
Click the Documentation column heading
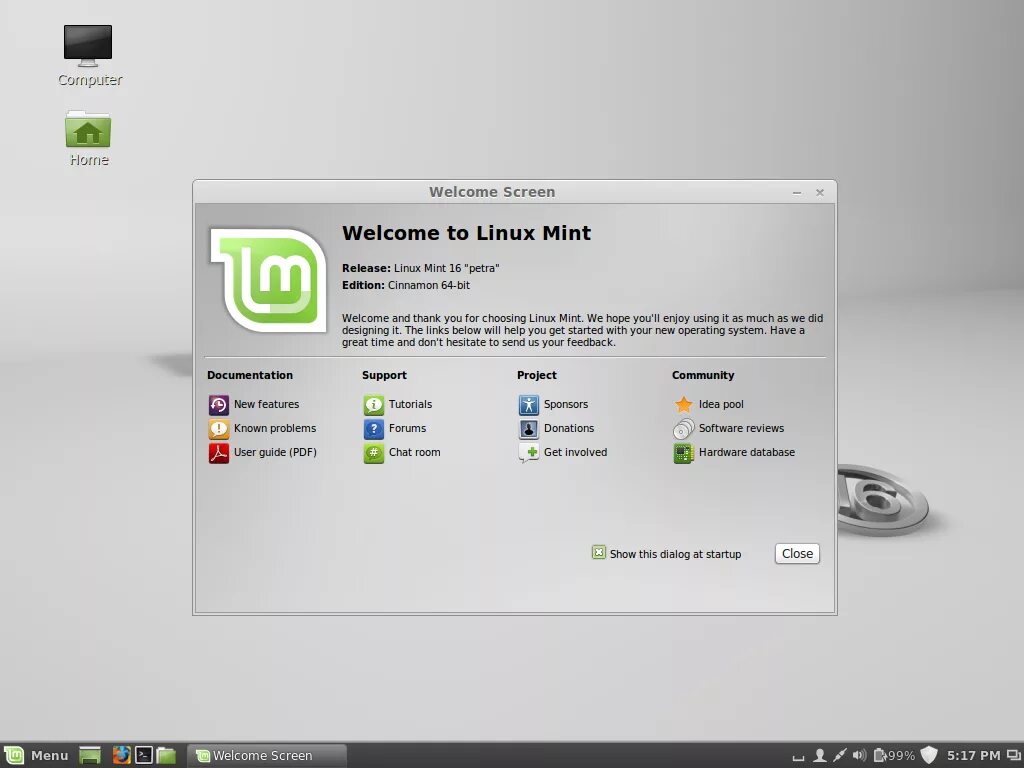pyautogui.click(x=250, y=376)
